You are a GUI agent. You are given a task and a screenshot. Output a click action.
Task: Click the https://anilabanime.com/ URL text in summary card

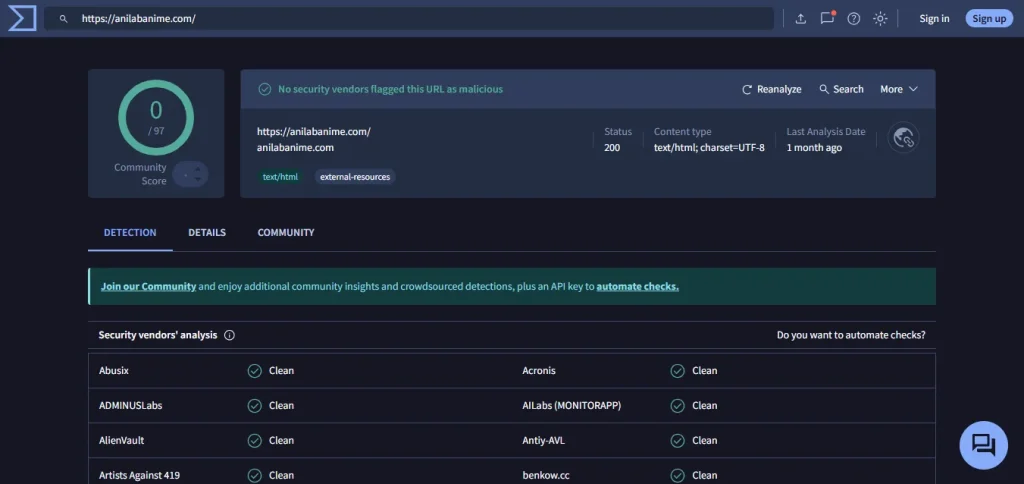(x=313, y=131)
